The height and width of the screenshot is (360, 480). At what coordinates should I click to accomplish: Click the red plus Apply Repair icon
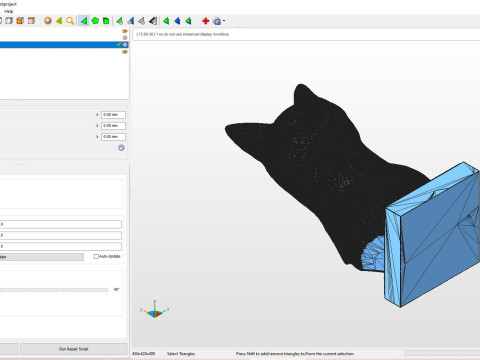pos(205,21)
